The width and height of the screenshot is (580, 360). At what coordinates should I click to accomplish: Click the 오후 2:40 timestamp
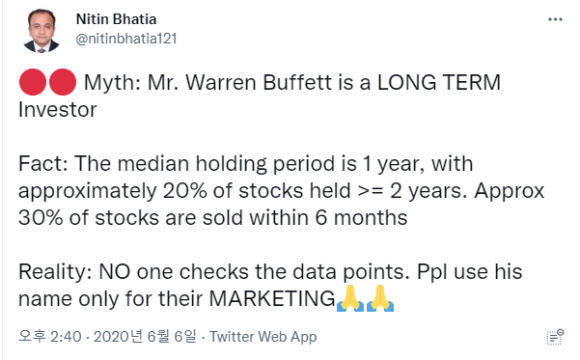(x=50, y=337)
